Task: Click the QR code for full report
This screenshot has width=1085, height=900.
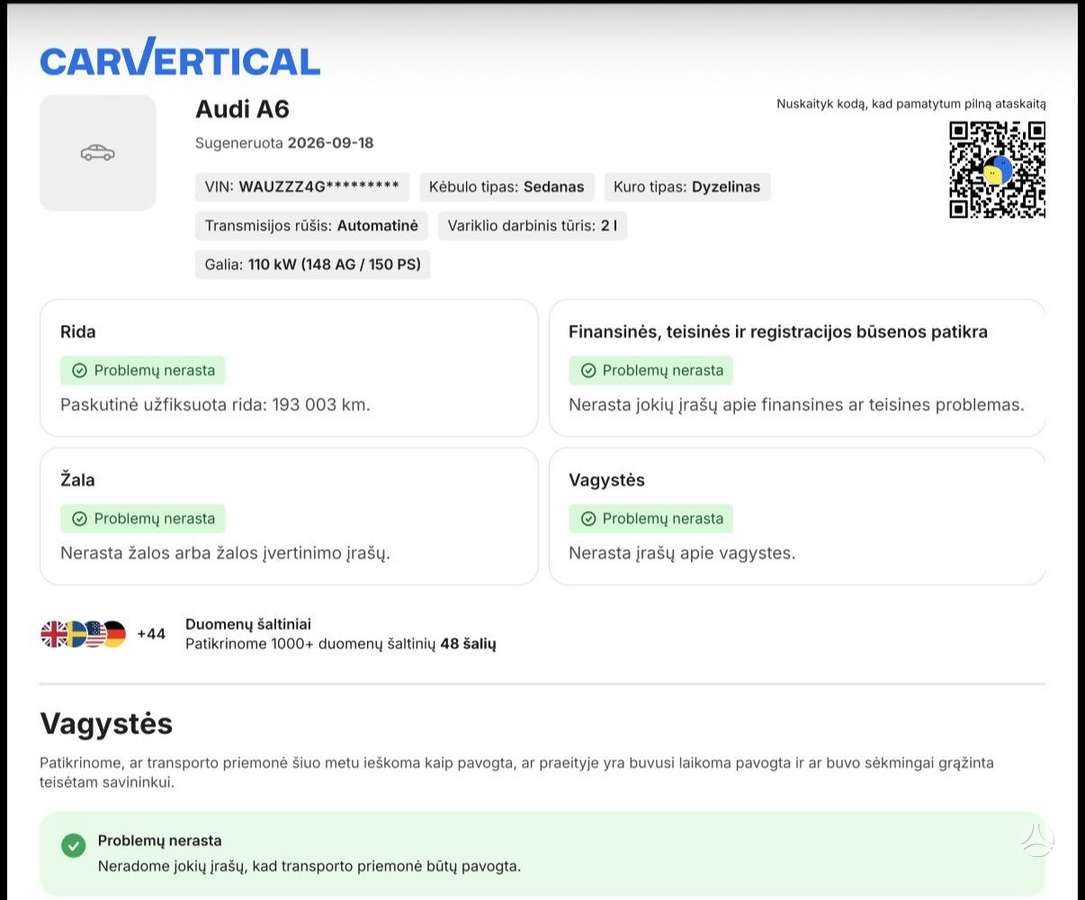Action: click(x=997, y=169)
